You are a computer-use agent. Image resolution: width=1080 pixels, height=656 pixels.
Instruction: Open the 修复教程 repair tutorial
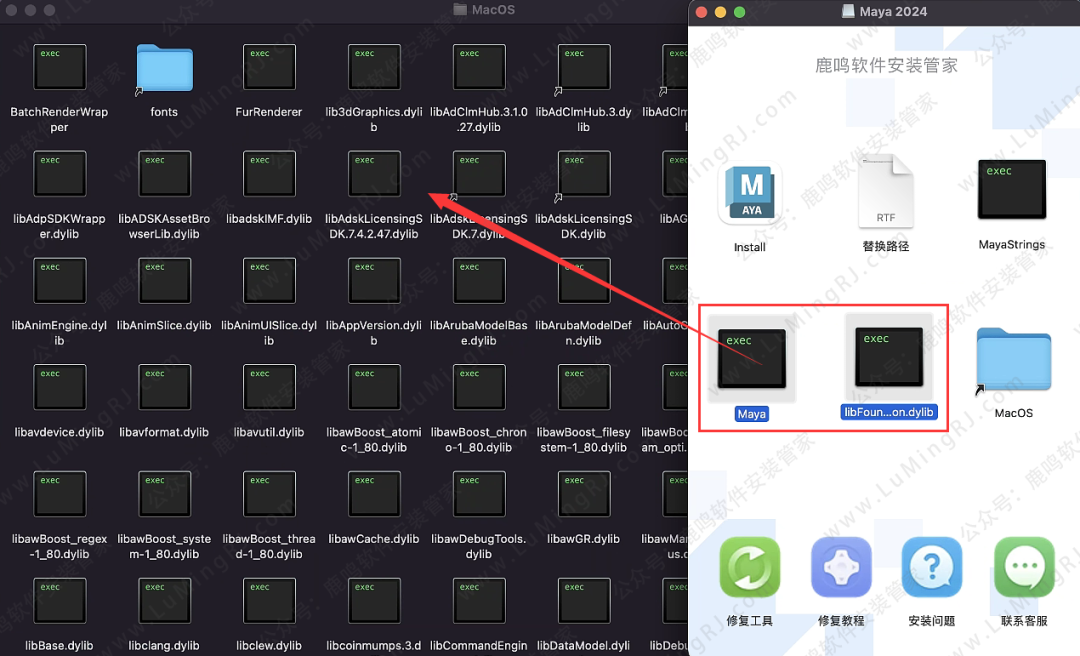841,568
